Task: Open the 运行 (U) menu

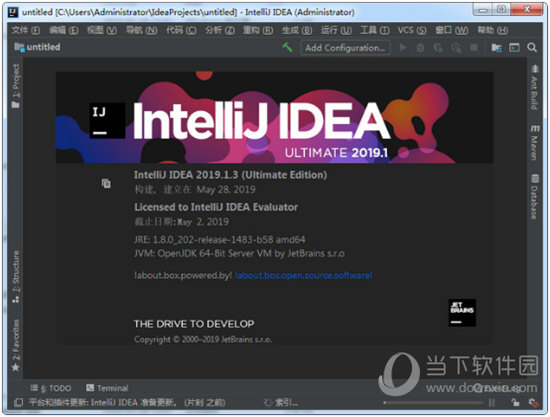Action: point(336,30)
